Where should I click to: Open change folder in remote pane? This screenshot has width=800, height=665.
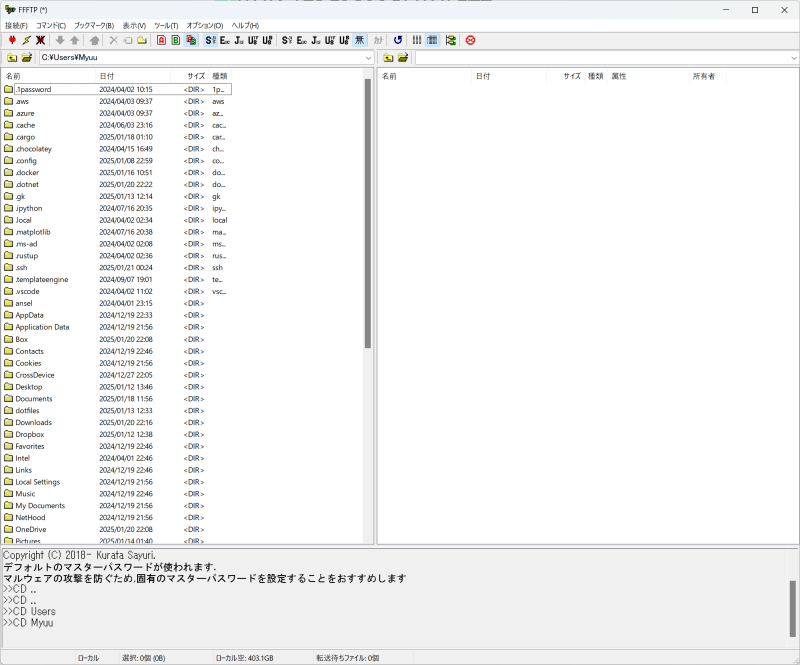click(403, 58)
